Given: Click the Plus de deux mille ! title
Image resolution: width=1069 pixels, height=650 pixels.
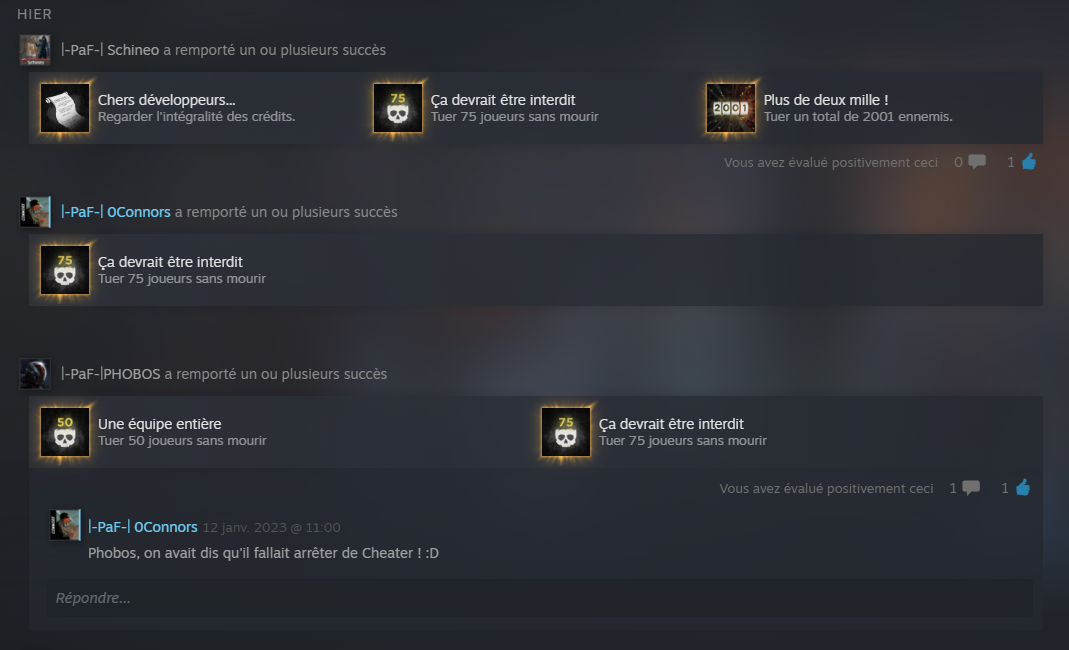Looking at the screenshot, I should pyautogui.click(x=826, y=100).
